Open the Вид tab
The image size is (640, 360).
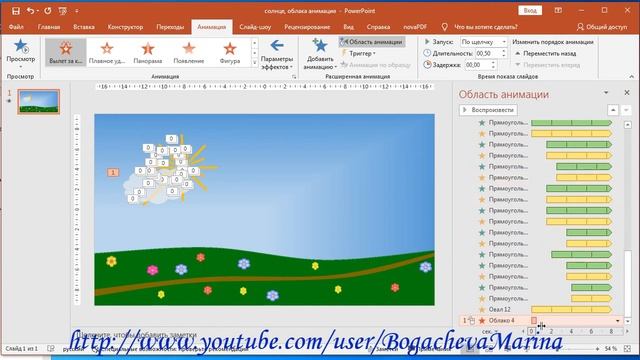[x=348, y=27]
